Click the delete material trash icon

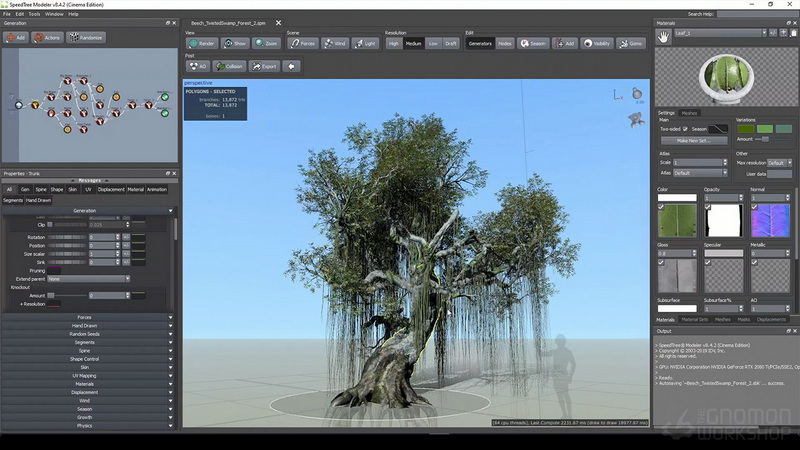click(x=793, y=33)
